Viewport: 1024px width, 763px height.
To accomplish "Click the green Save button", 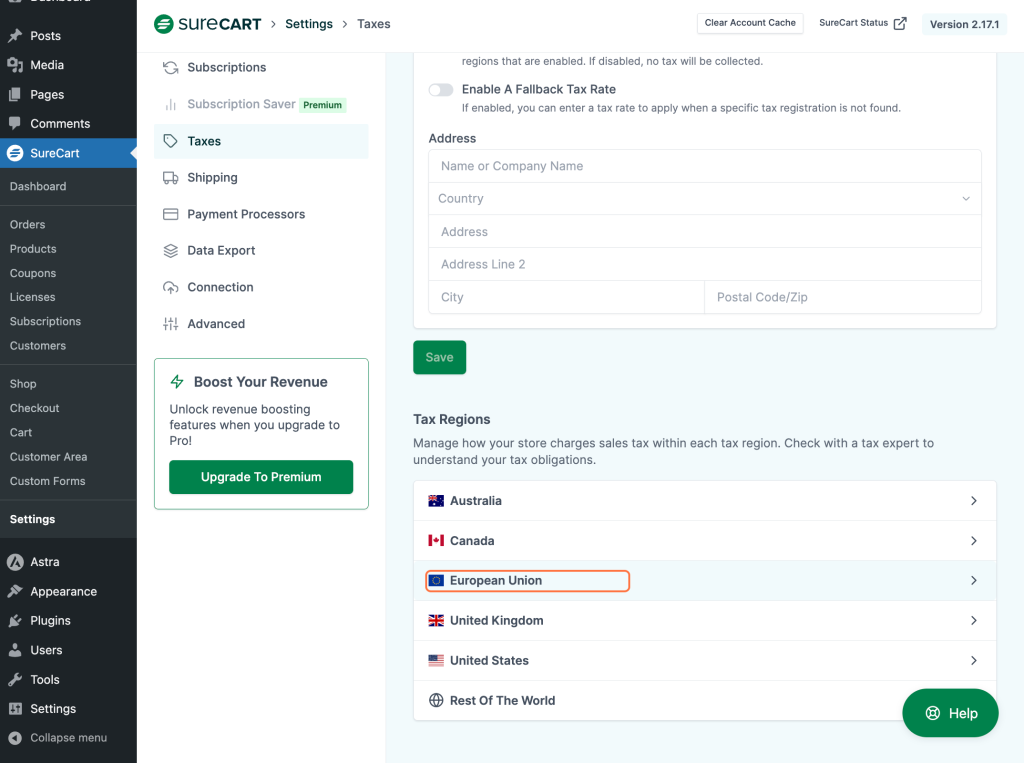I will pos(439,358).
